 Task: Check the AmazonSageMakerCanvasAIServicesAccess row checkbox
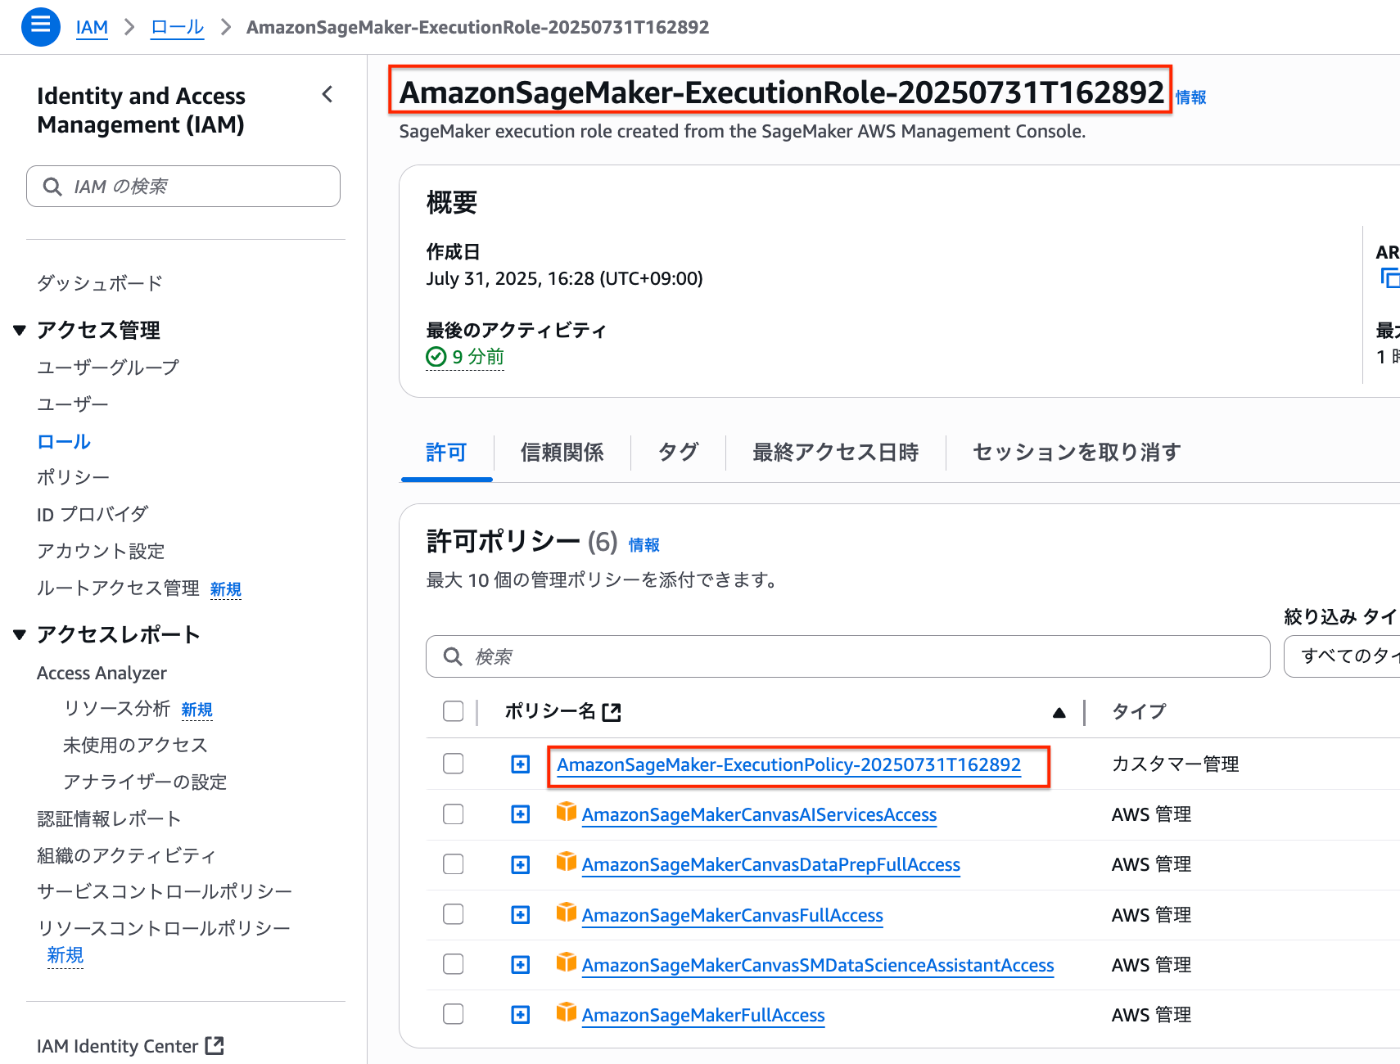point(453,814)
